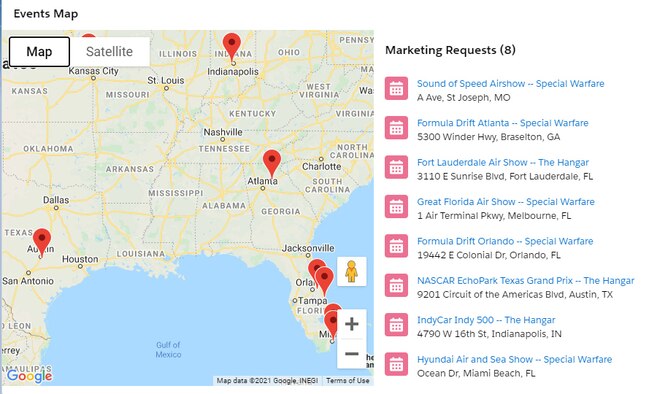This screenshot has height=394, width=649.
Task: Open Google logo link on map
Action: coord(29,375)
